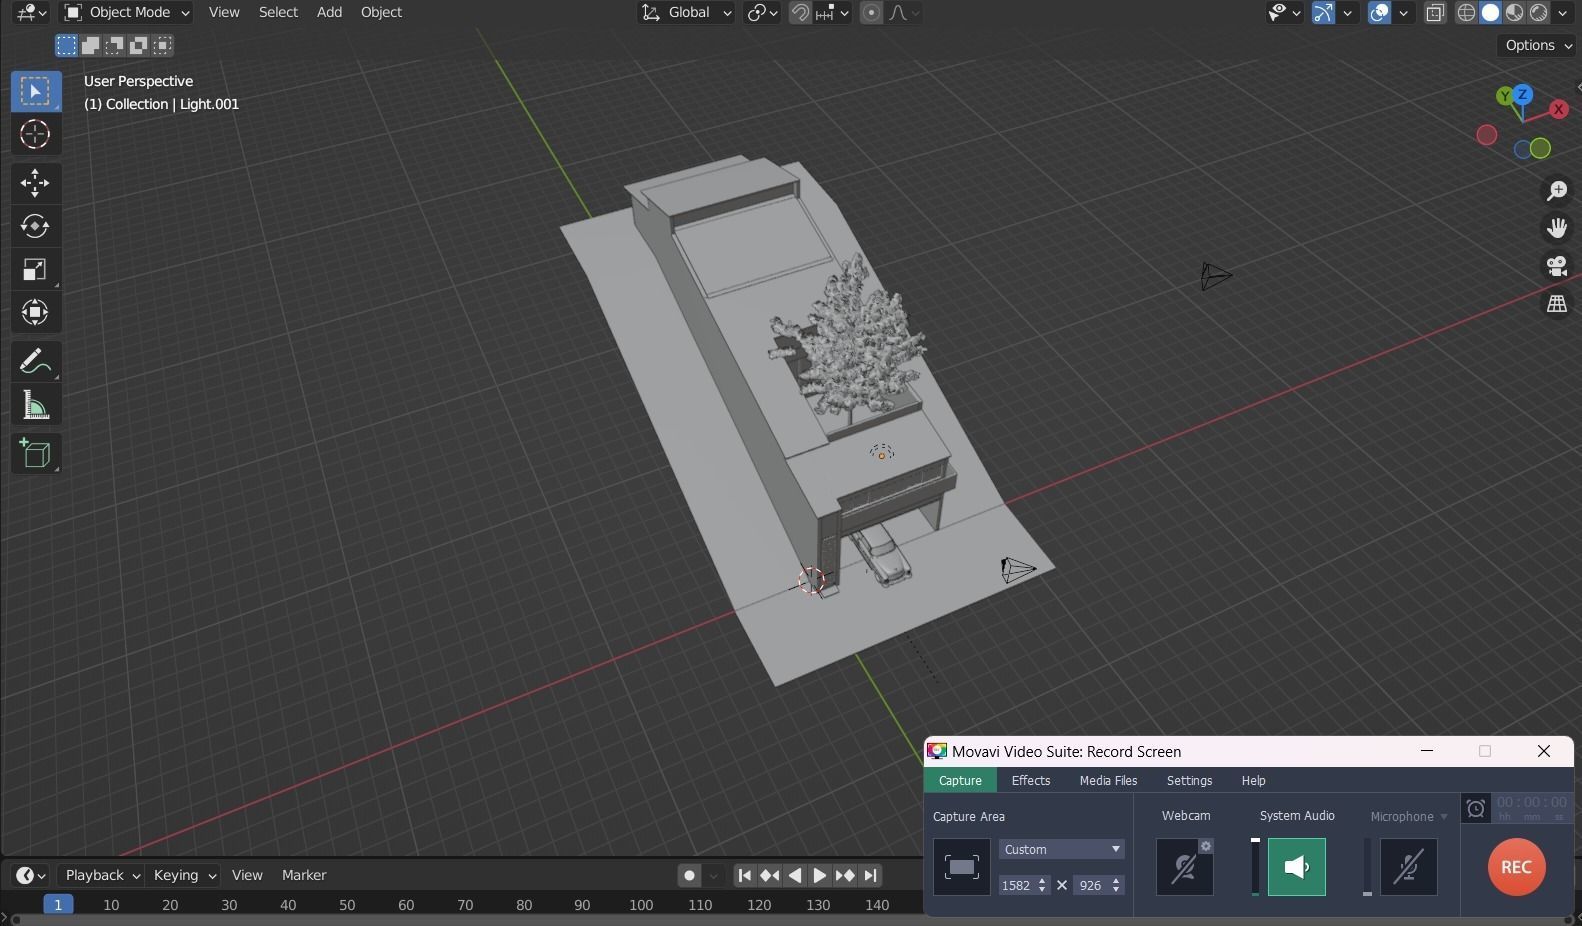Click the Z axis on navigation gizmo
The height and width of the screenshot is (926, 1582).
pos(1522,94)
